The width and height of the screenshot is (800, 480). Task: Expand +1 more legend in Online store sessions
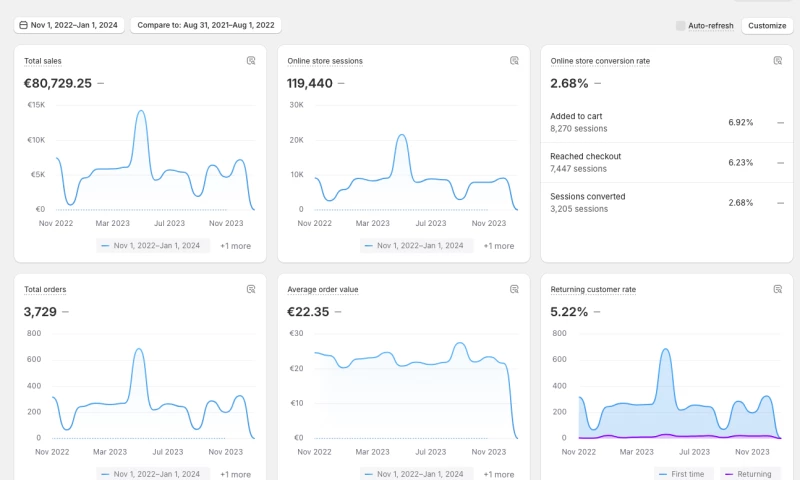tap(499, 245)
